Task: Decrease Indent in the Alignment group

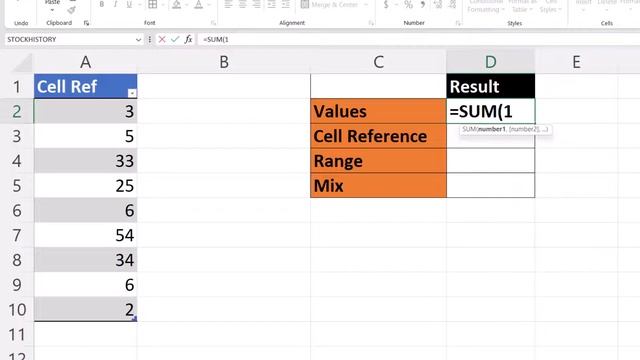Action: click(x=271, y=5)
